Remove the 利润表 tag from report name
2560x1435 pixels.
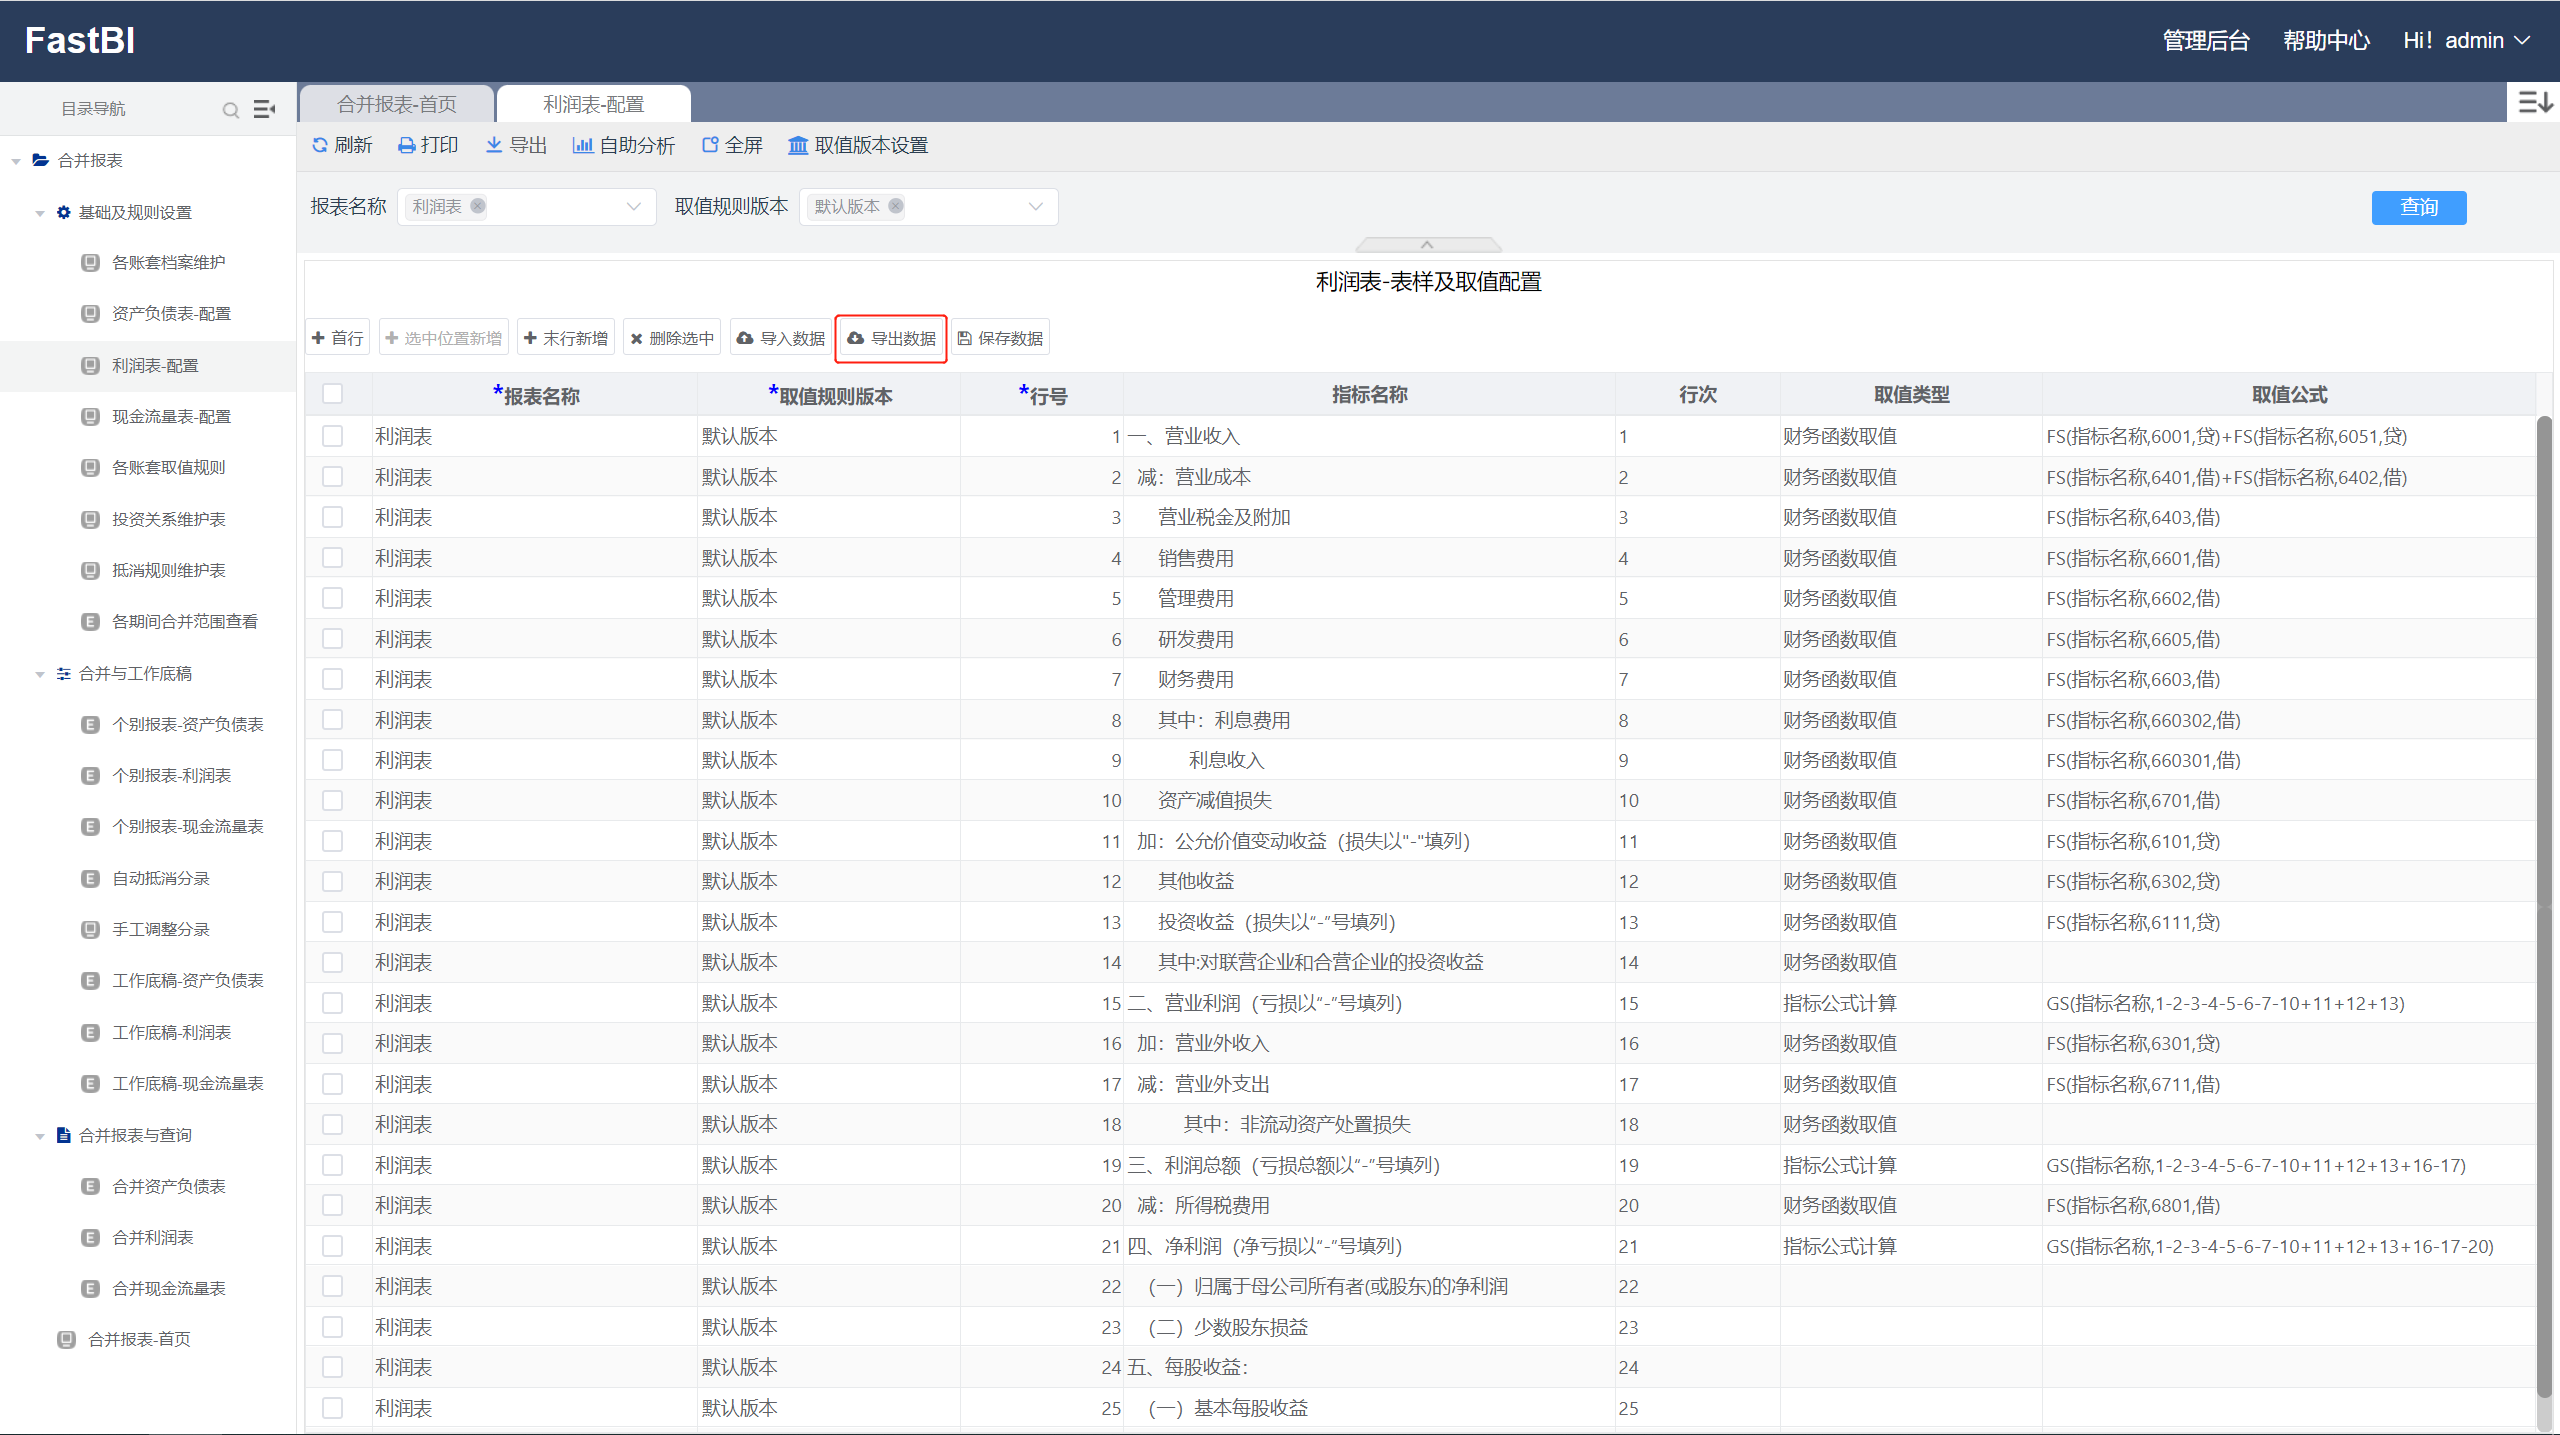tap(478, 206)
